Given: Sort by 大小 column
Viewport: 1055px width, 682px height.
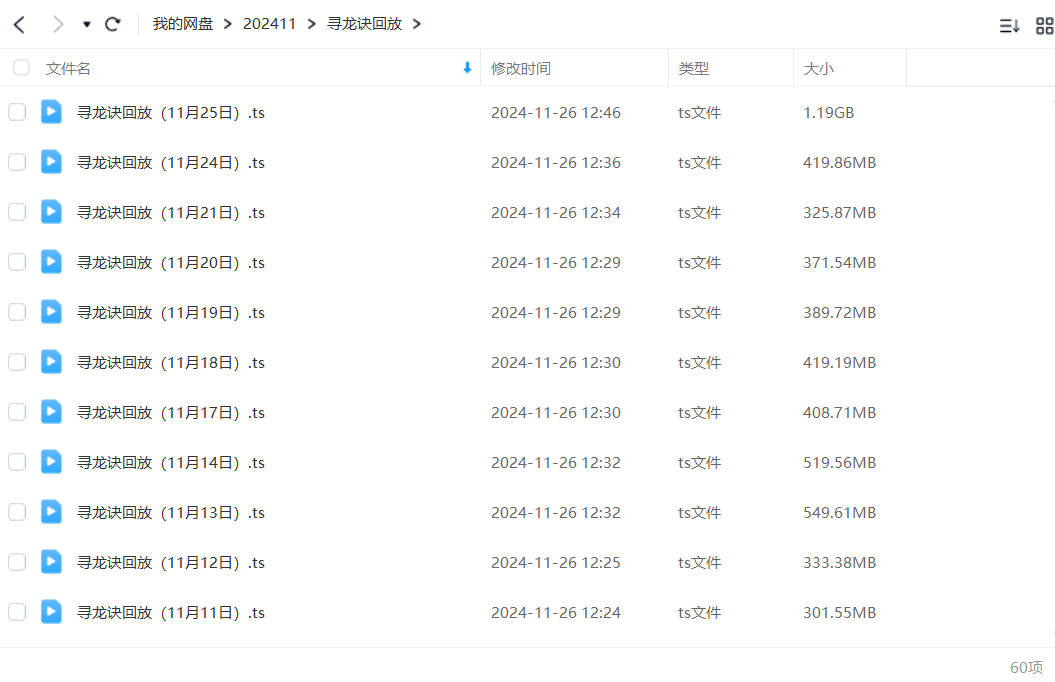Looking at the screenshot, I should [x=819, y=69].
